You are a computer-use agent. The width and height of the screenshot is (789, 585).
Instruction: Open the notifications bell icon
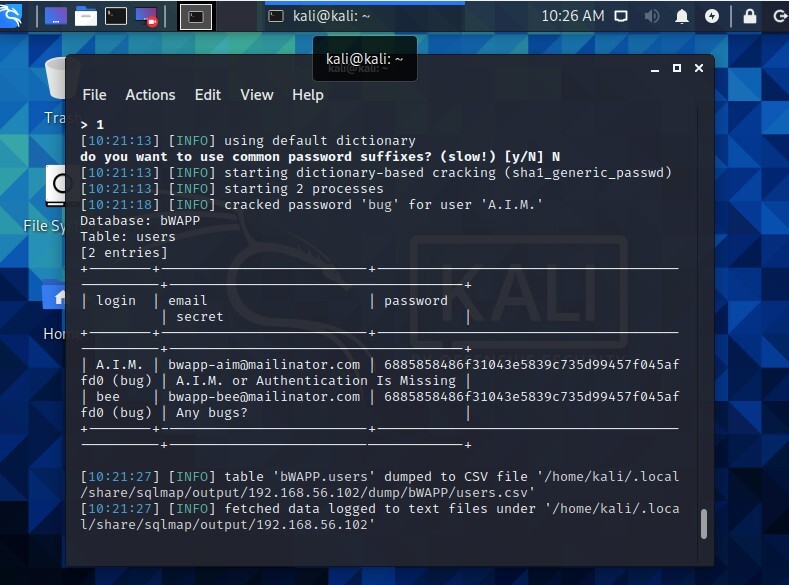pyautogui.click(x=682, y=16)
